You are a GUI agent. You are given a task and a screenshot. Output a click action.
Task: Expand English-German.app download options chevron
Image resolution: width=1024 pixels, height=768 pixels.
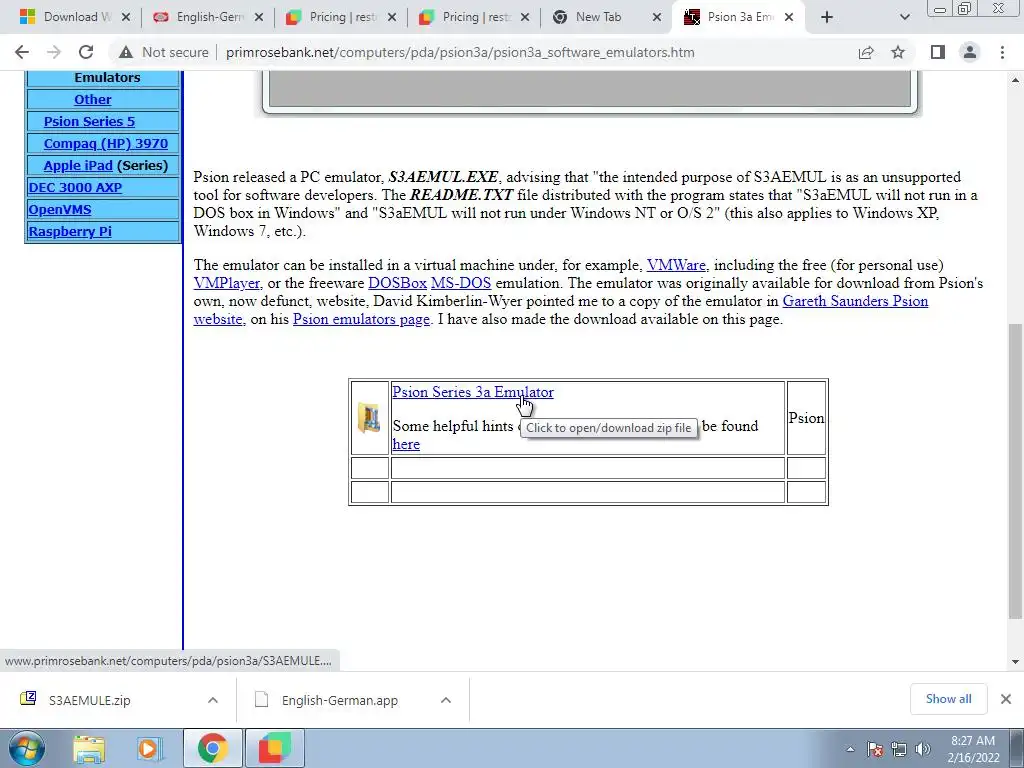pyautogui.click(x=446, y=700)
